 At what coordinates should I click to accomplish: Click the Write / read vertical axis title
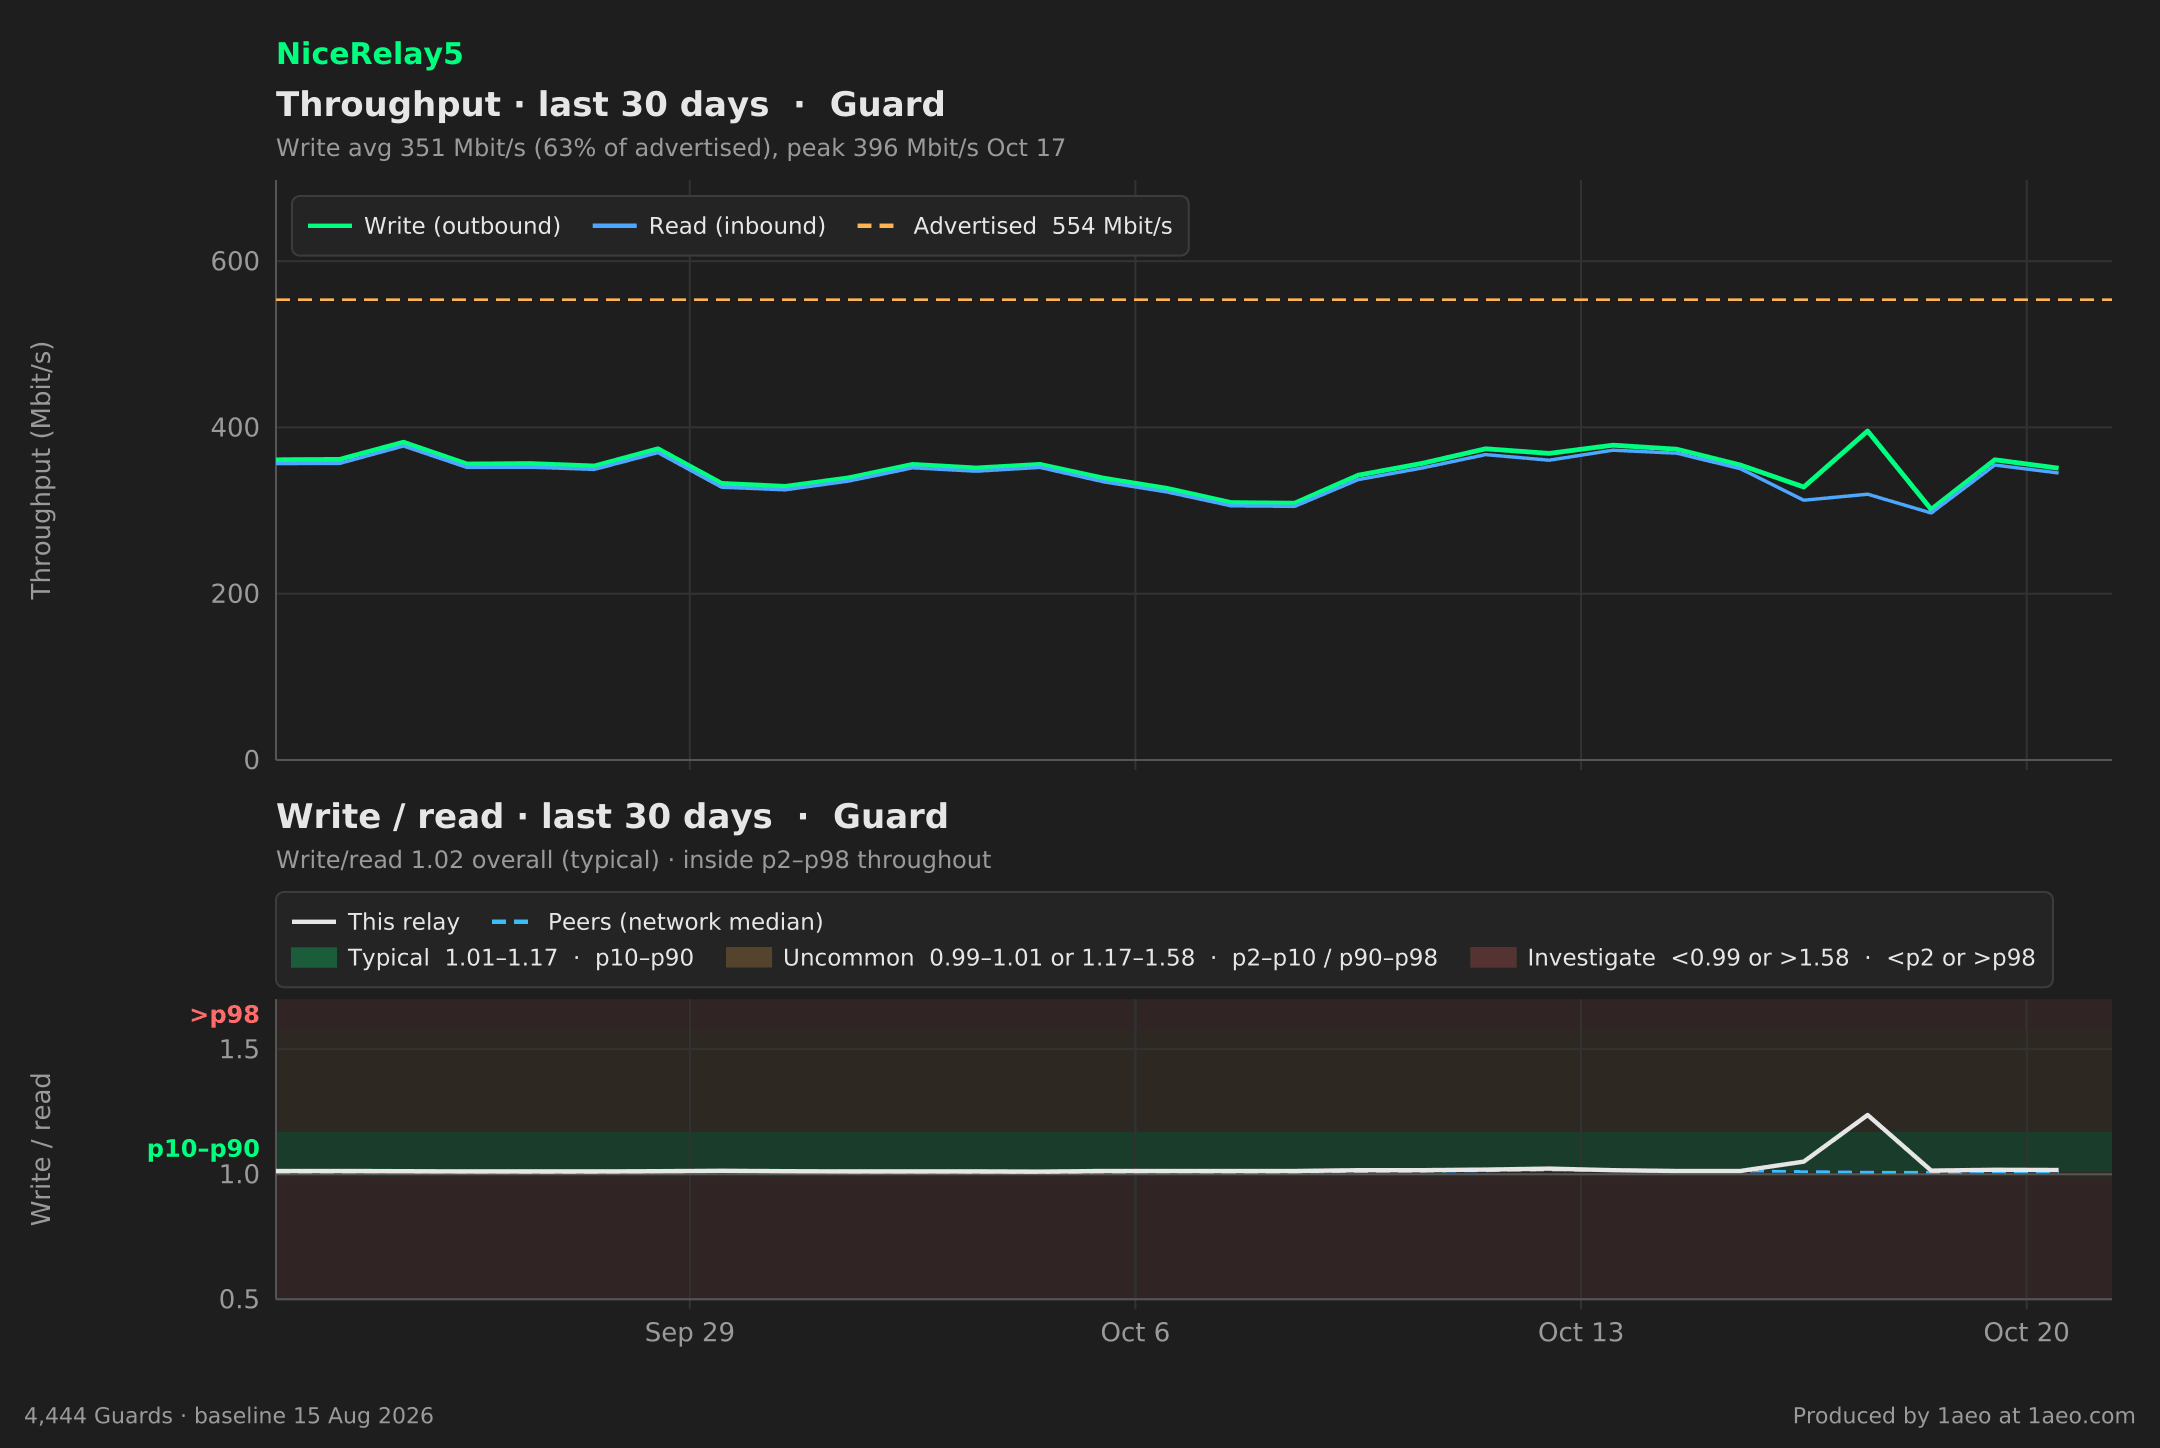(41, 1149)
